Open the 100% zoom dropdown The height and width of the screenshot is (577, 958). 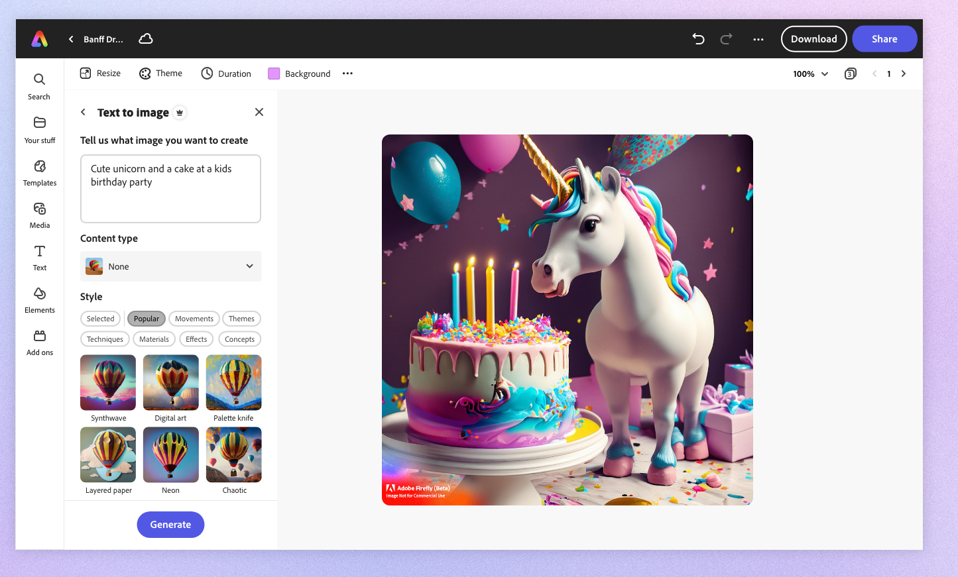coord(810,74)
